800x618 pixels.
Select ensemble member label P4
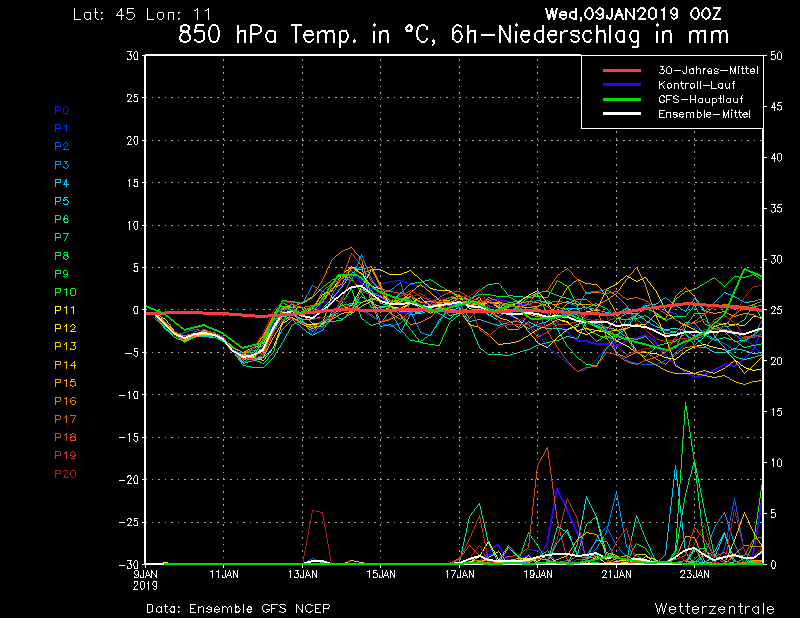[62, 183]
